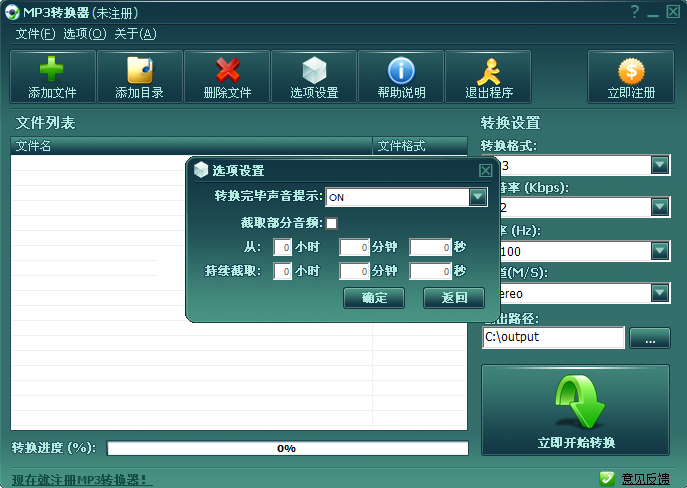The width and height of the screenshot is (687, 488).
Task: Open the 文件(F) menu
Action: [35, 34]
